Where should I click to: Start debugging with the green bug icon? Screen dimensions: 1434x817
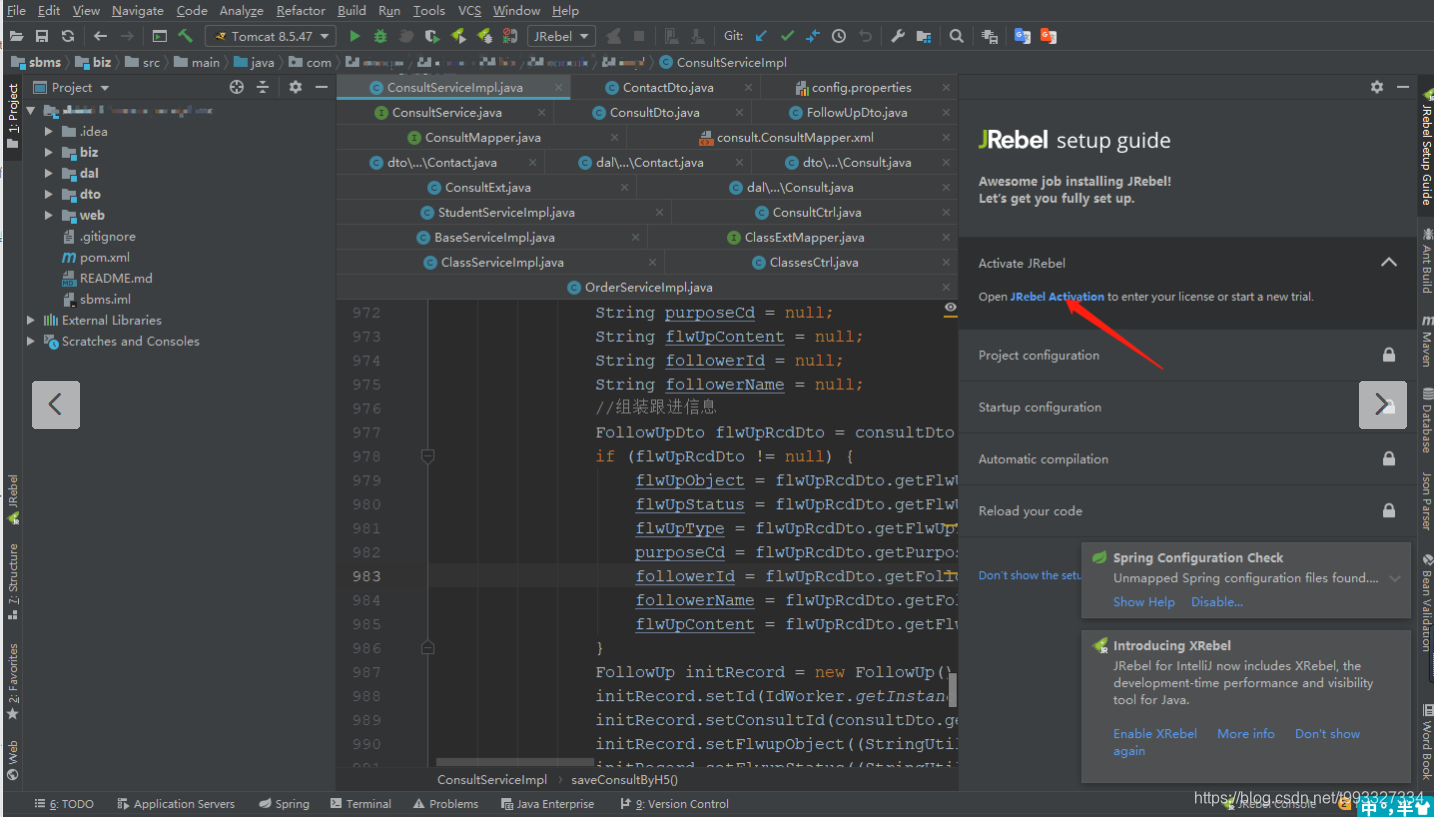point(380,36)
